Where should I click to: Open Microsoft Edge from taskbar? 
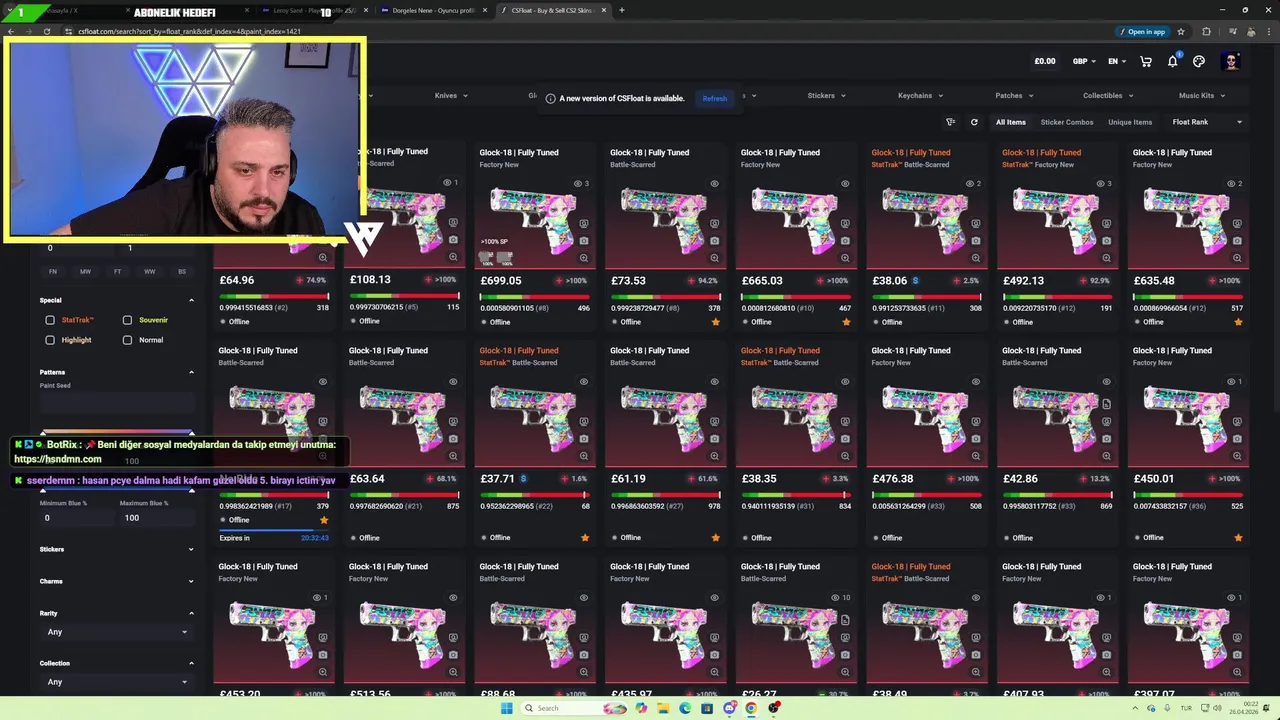[685, 708]
